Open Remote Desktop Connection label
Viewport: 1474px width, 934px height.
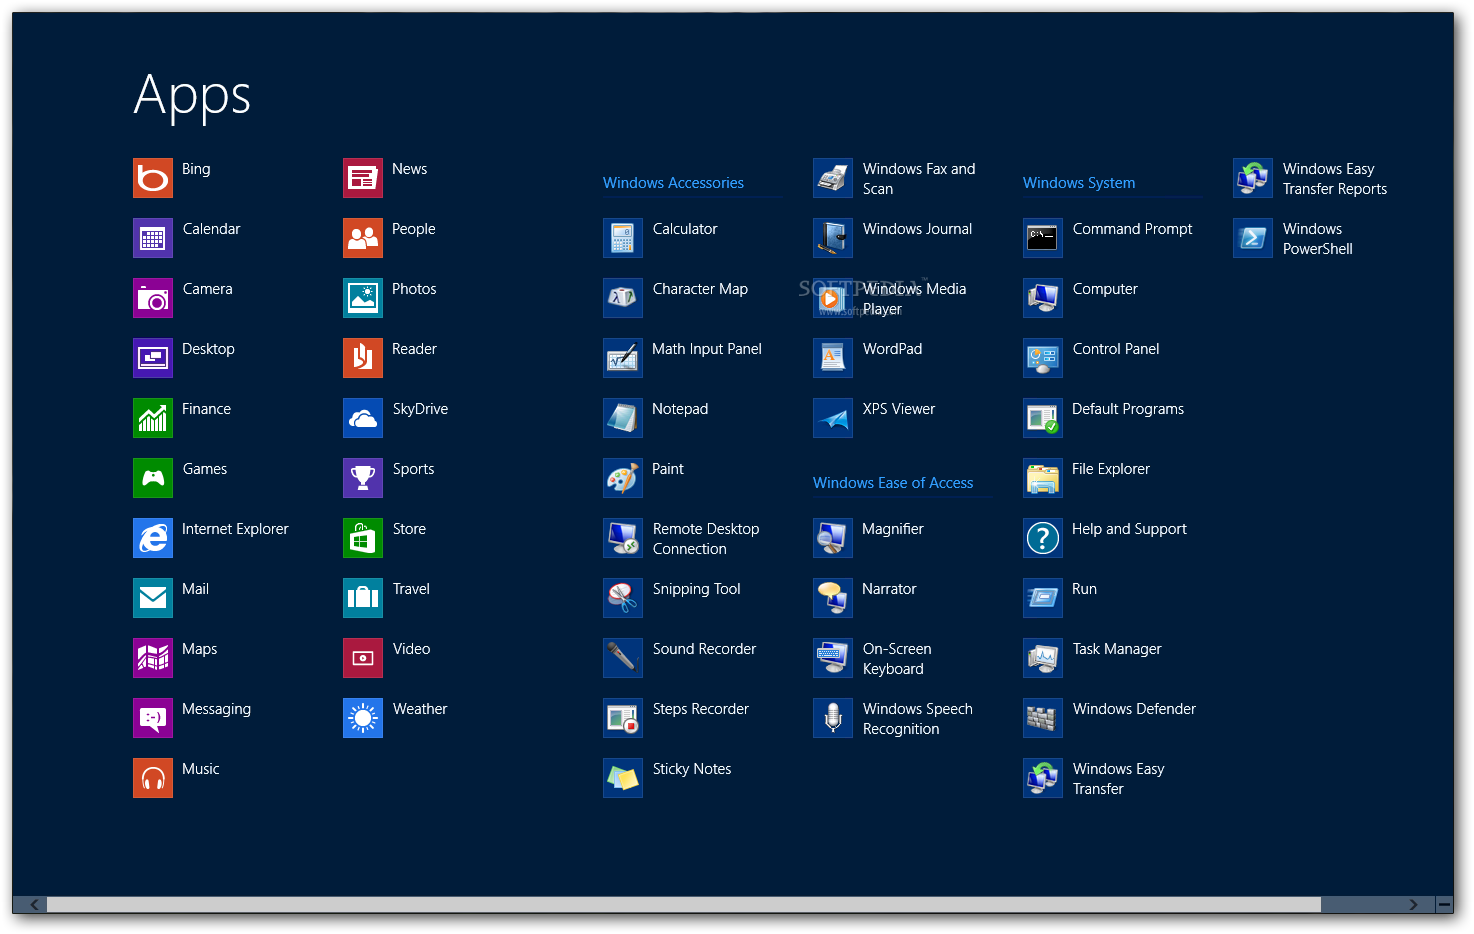(706, 539)
